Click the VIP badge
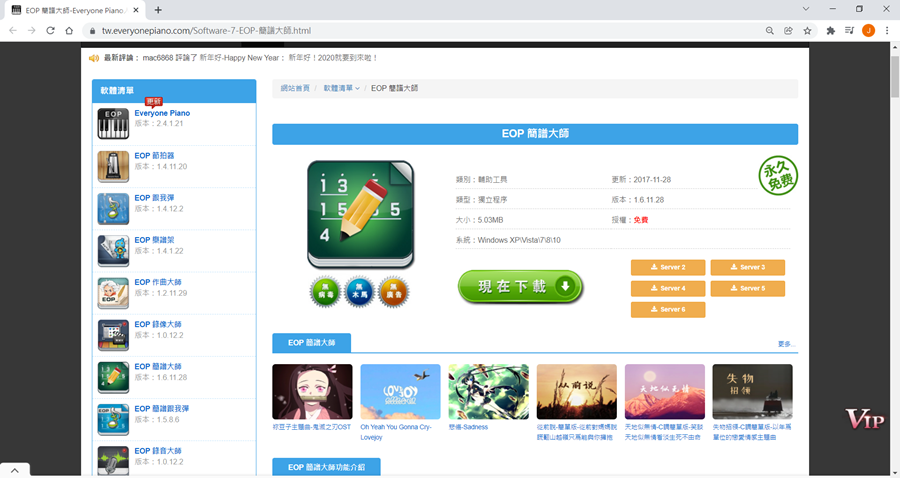The height and width of the screenshot is (478, 900). 864,419
